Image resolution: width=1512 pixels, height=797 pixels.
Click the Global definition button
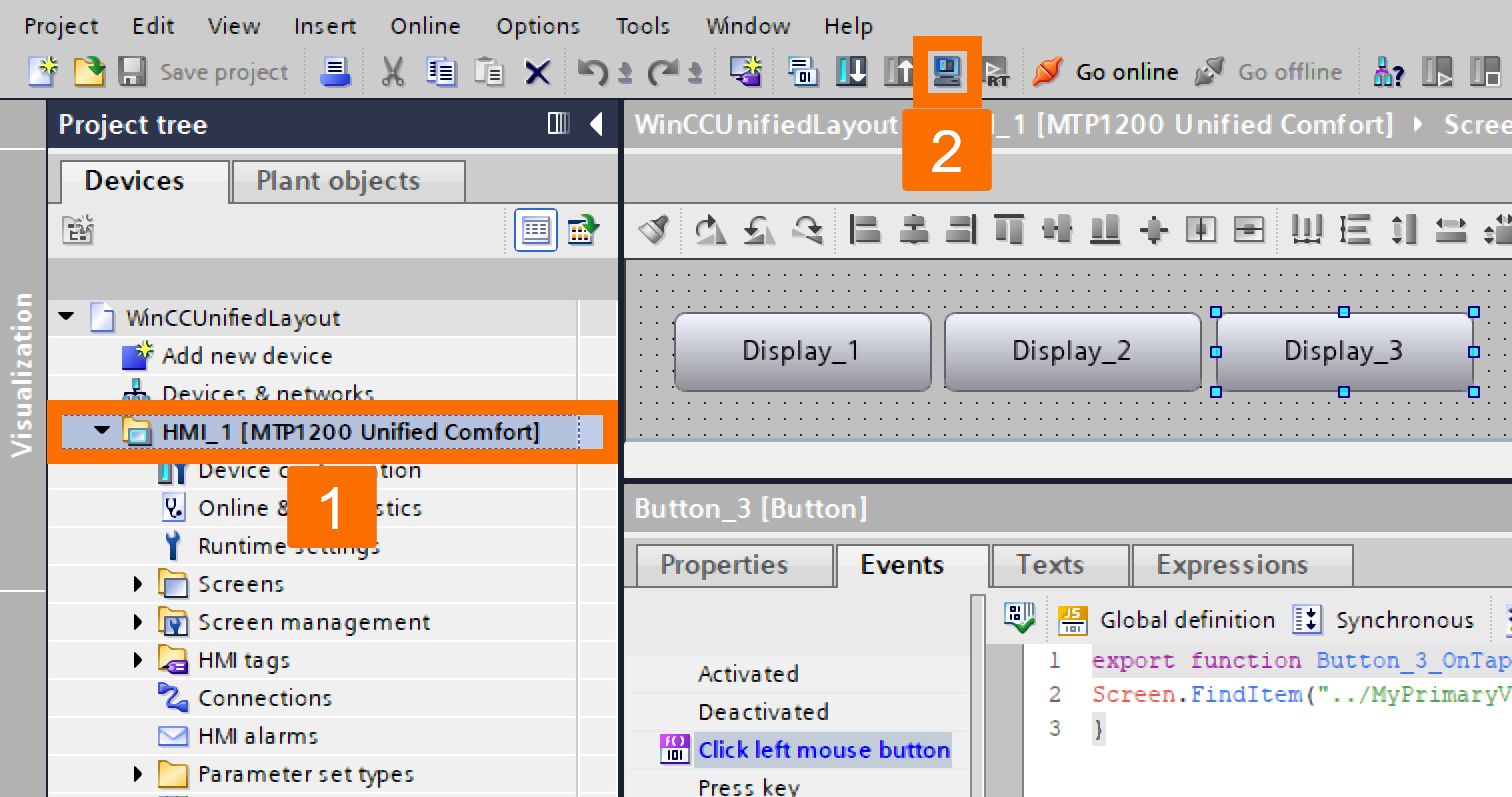1166,620
